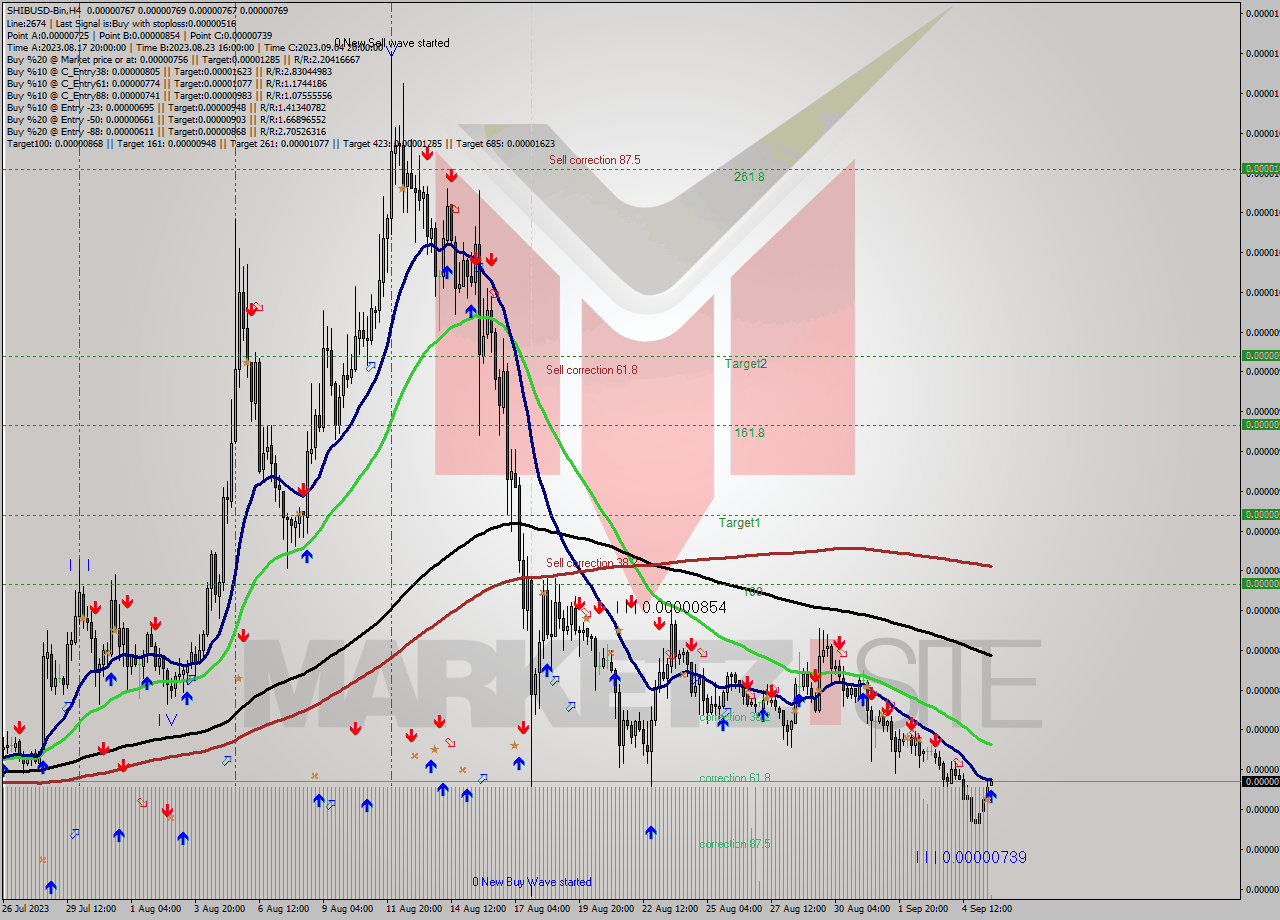Click the '22 Aug 12:00' time axis label
The height and width of the screenshot is (920, 1280).
point(670,908)
